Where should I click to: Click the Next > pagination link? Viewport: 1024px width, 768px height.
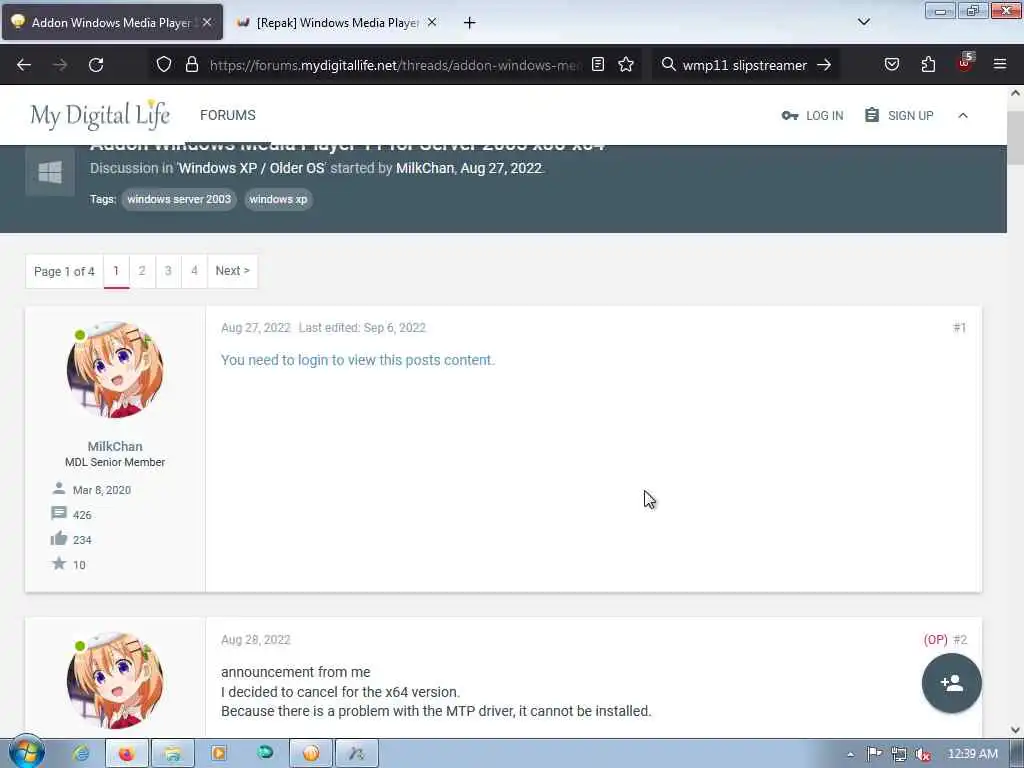(x=232, y=271)
